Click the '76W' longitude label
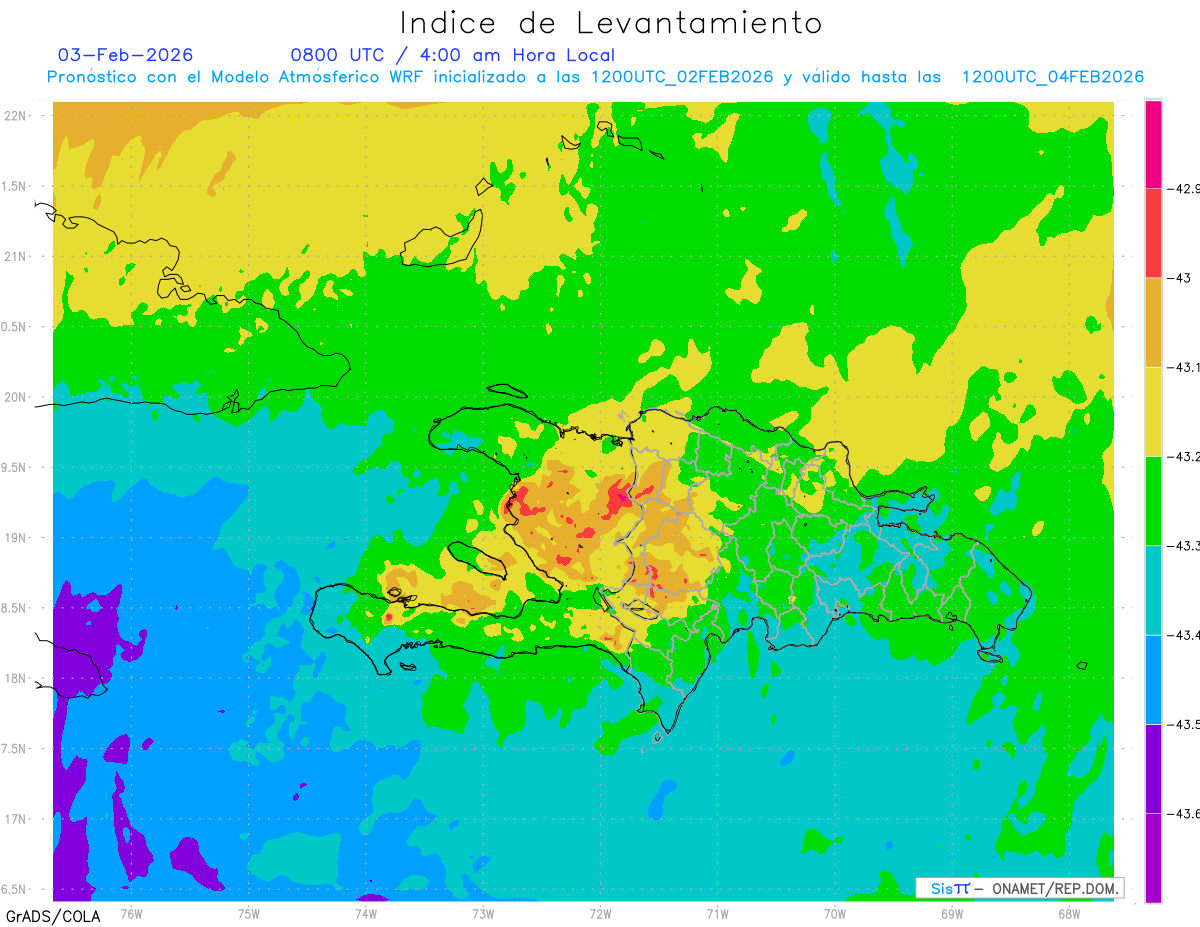Viewport: 1200px width, 927px height. 131,914
